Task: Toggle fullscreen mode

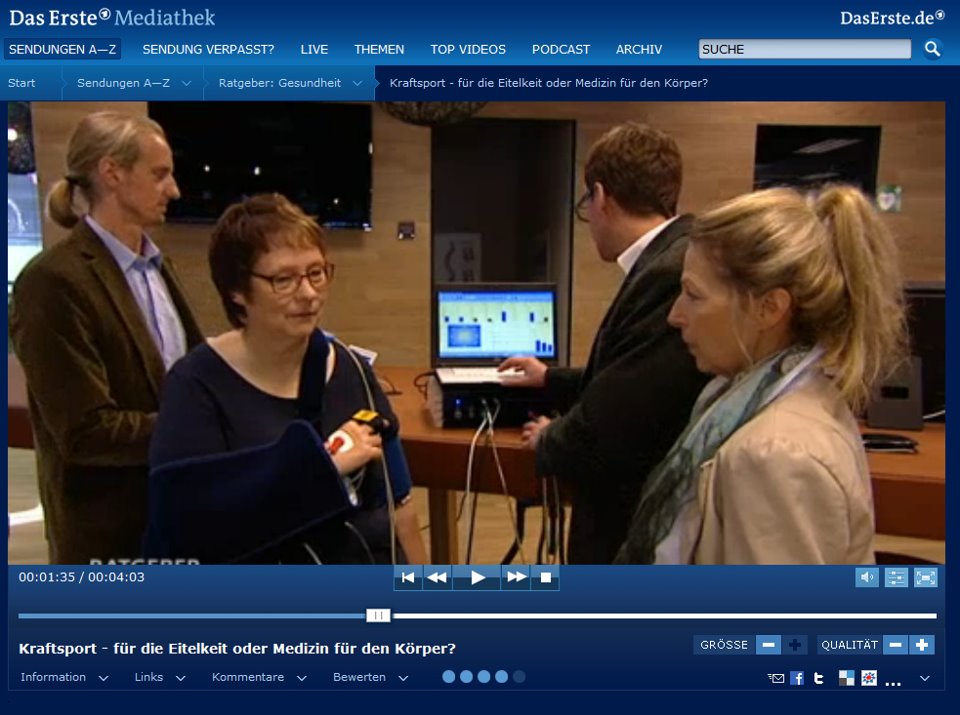Action: (x=926, y=577)
